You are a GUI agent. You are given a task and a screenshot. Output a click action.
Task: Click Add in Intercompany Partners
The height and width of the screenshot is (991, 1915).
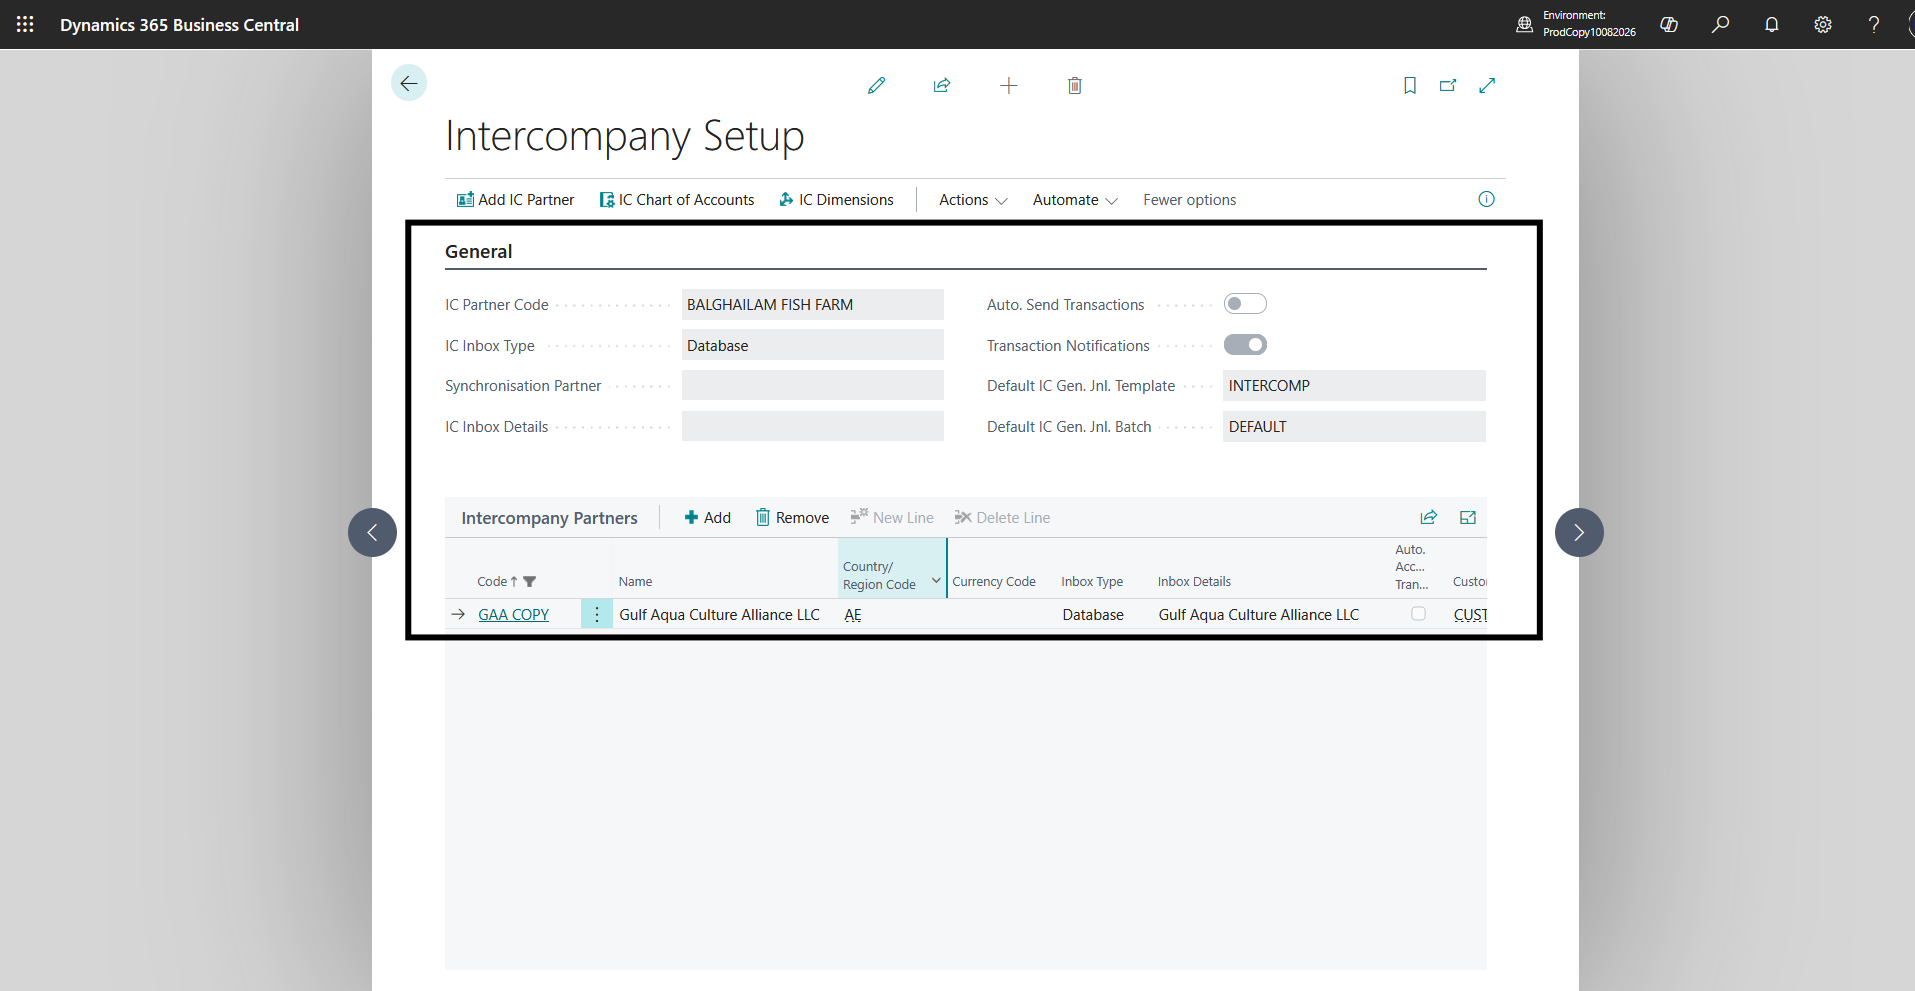pos(708,517)
